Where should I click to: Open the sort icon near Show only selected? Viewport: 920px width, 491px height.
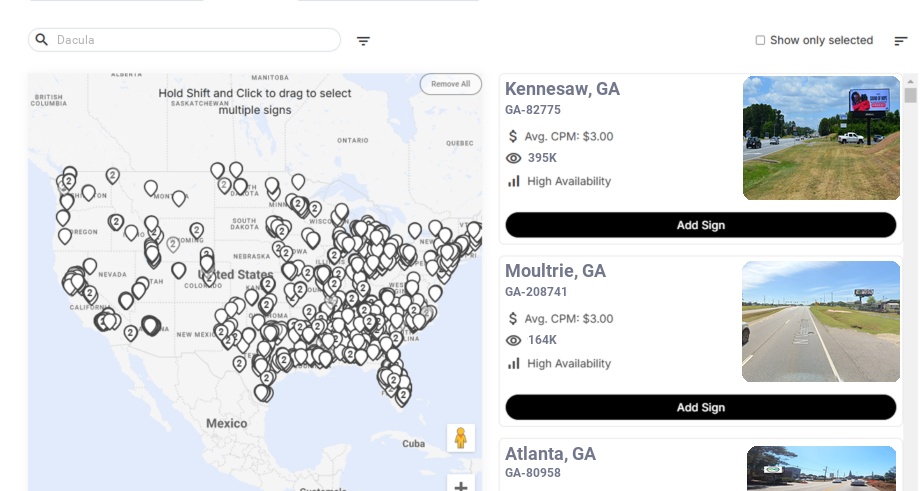(x=901, y=41)
